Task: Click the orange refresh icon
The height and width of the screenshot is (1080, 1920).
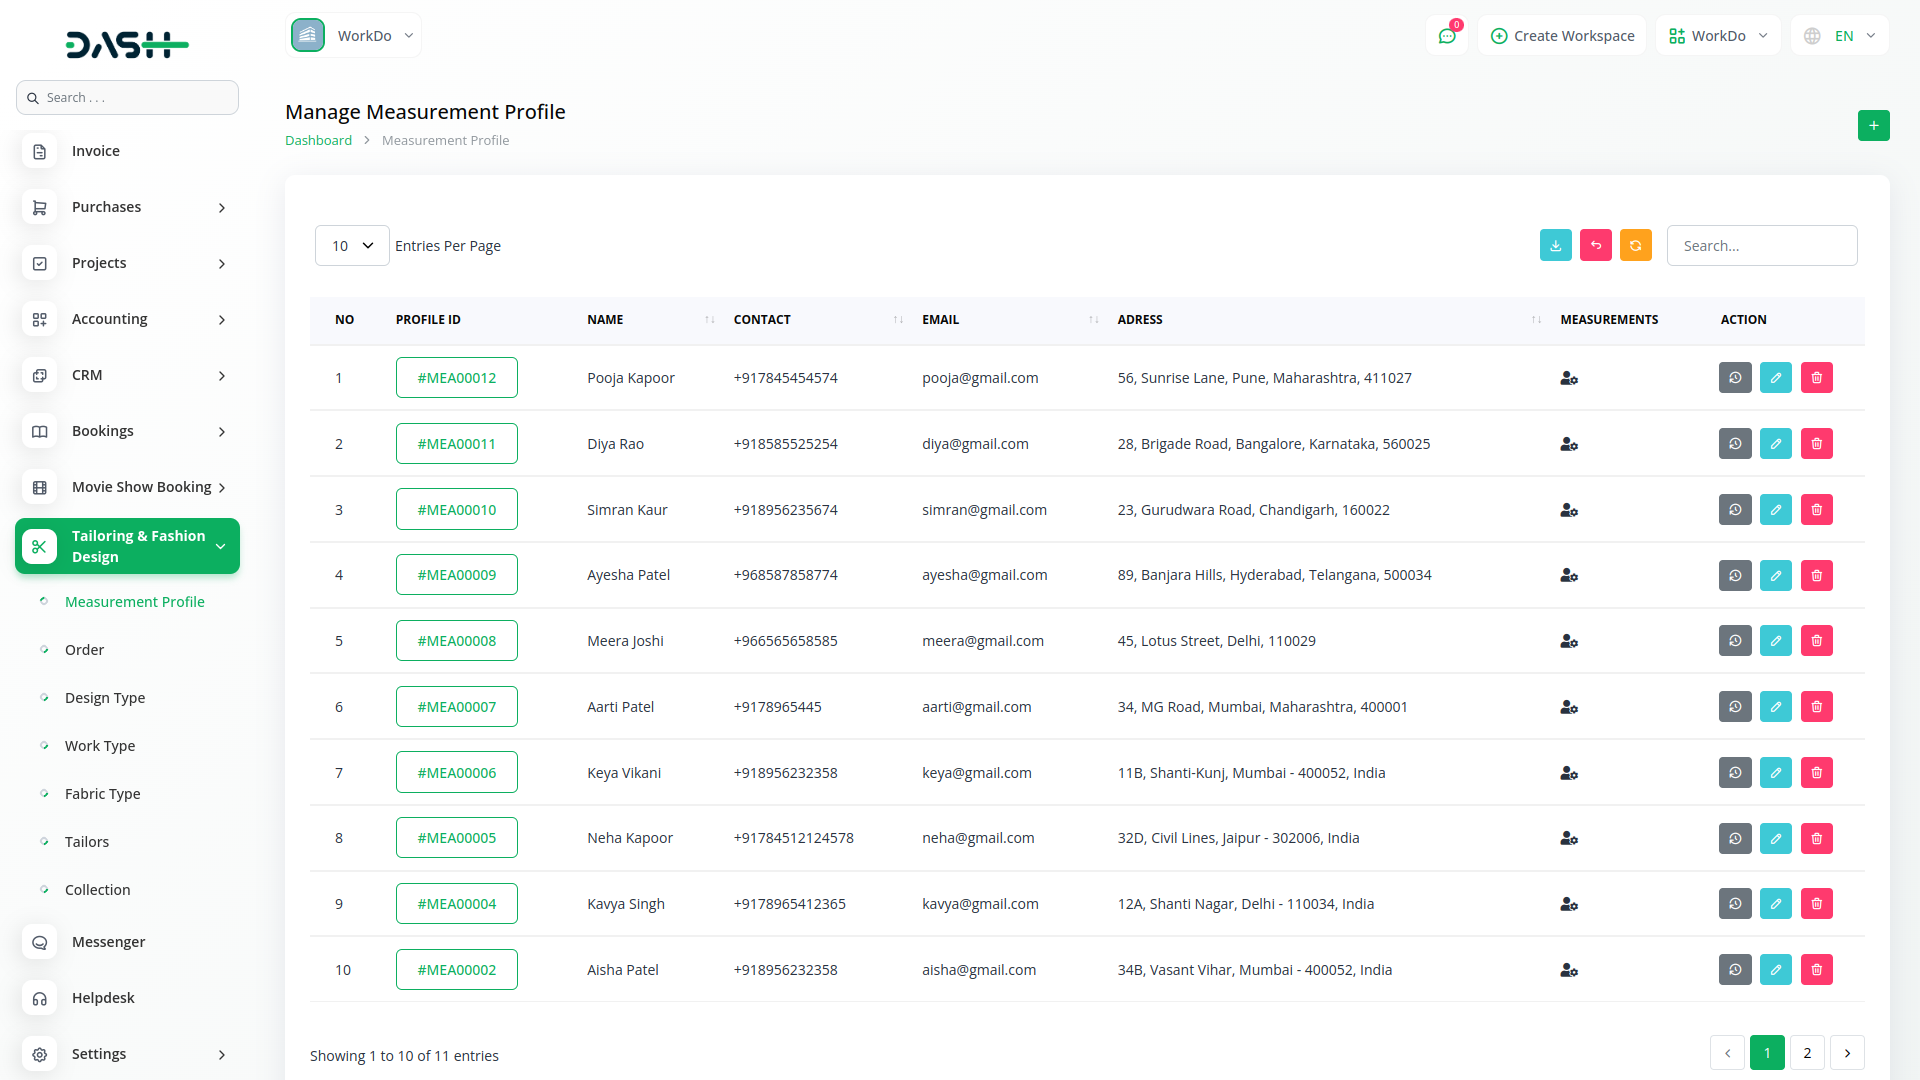Action: coord(1635,245)
